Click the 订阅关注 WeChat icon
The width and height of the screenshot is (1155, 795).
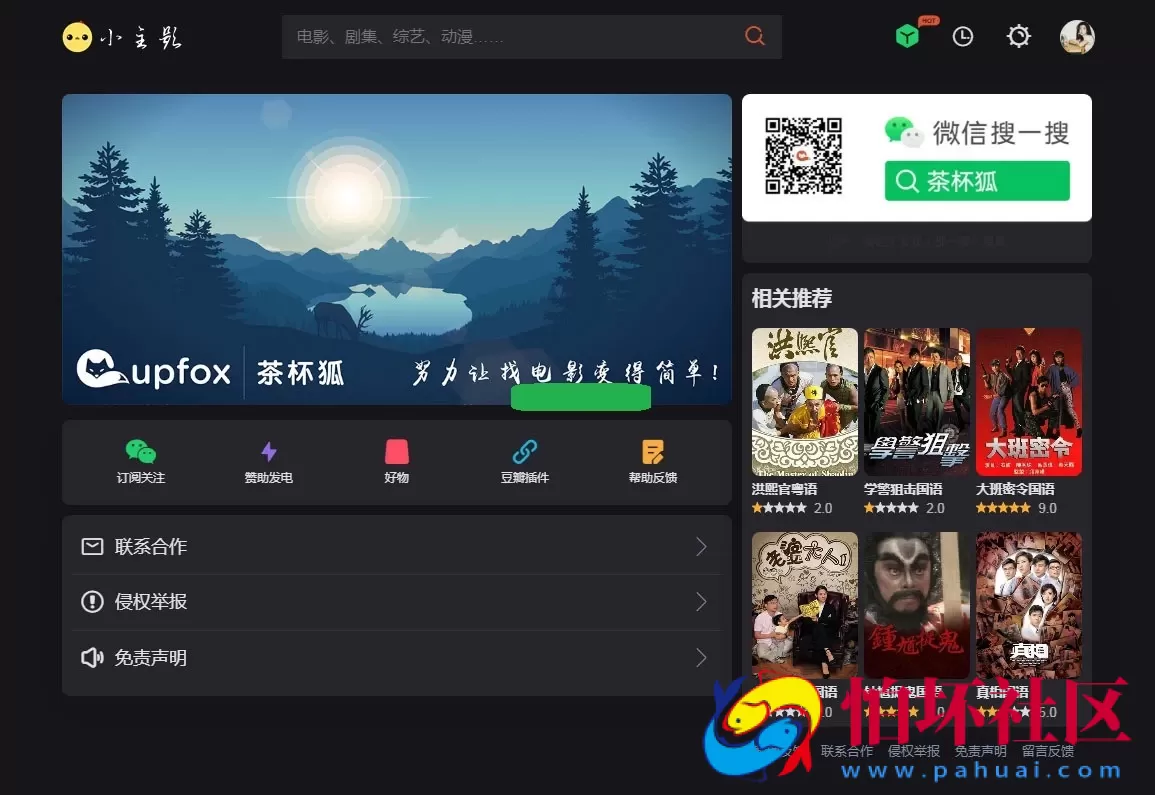(140, 451)
